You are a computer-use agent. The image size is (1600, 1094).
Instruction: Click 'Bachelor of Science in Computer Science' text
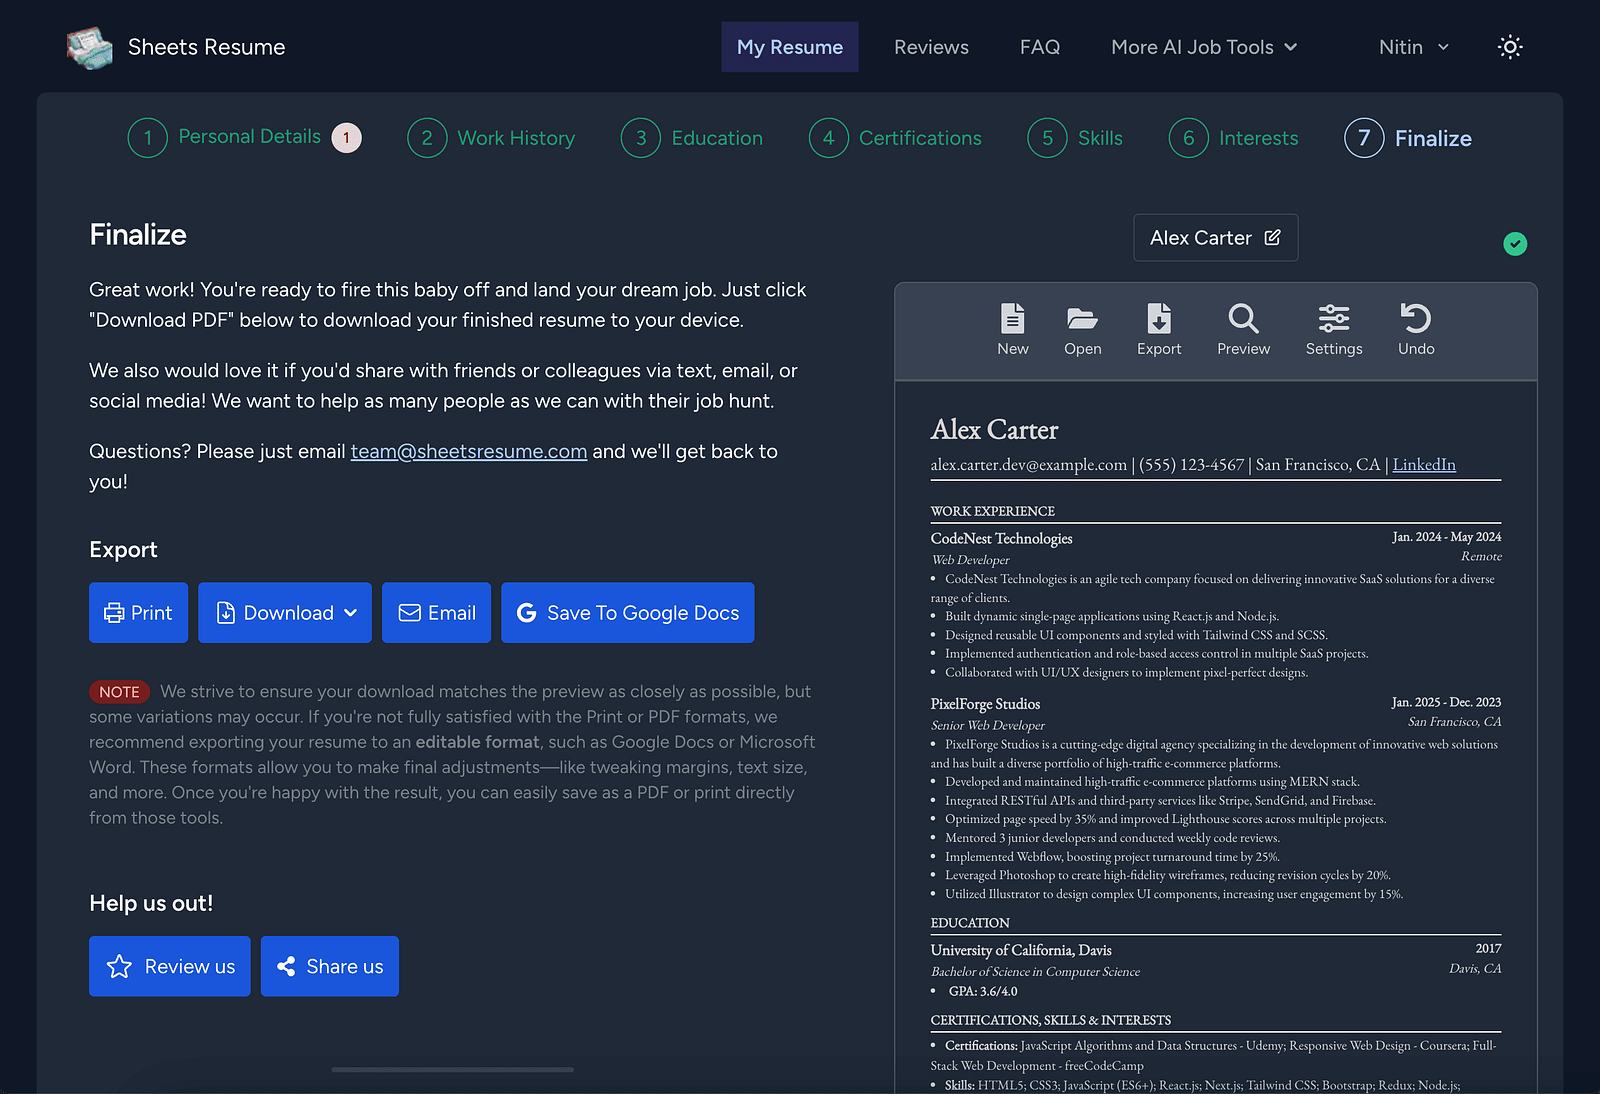(x=1035, y=972)
